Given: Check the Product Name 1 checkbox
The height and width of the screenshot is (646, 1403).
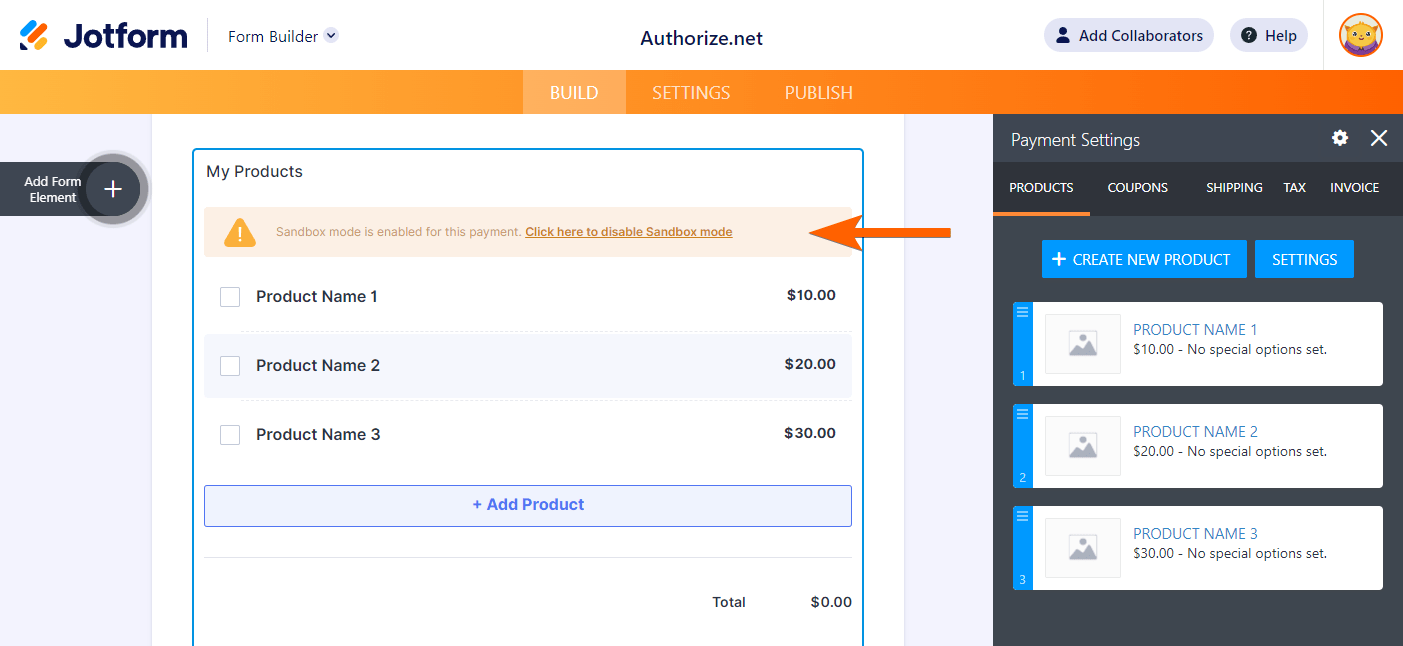Looking at the screenshot, I should point(229,296).
